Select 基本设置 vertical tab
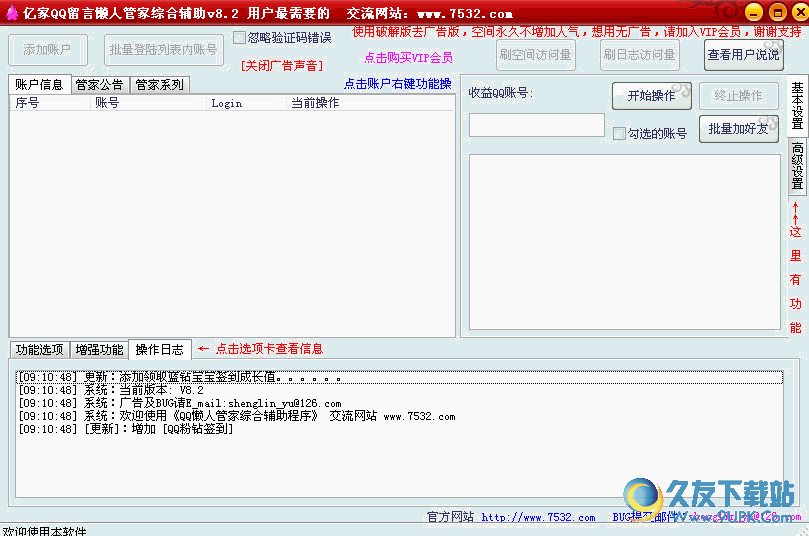The height and width of the screenshot is (536, 809). click(797, 106)
